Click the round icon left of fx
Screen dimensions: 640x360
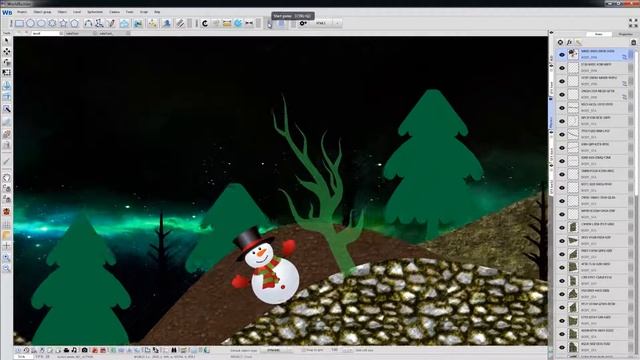pyautogui.click(x=560, y=42)
